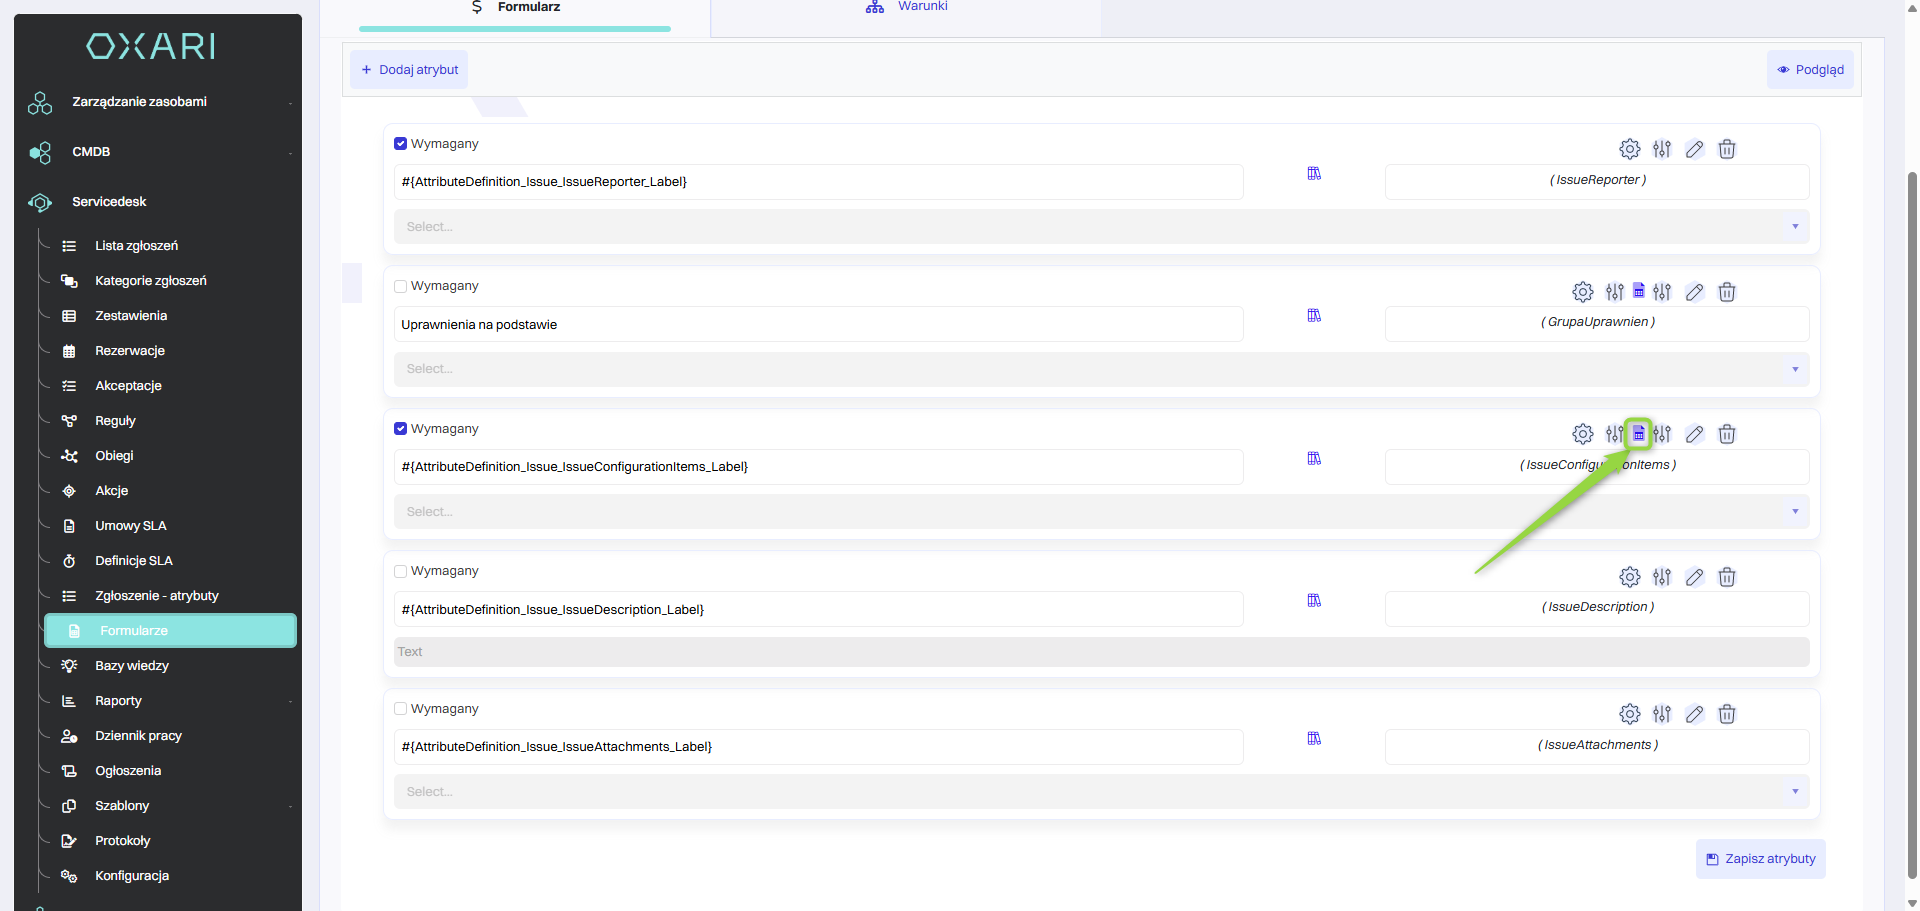Click the highlighted document icon for IssueConfigurationItems
The width and height of the screenshot is (1920, 911).
point(1638,434)
